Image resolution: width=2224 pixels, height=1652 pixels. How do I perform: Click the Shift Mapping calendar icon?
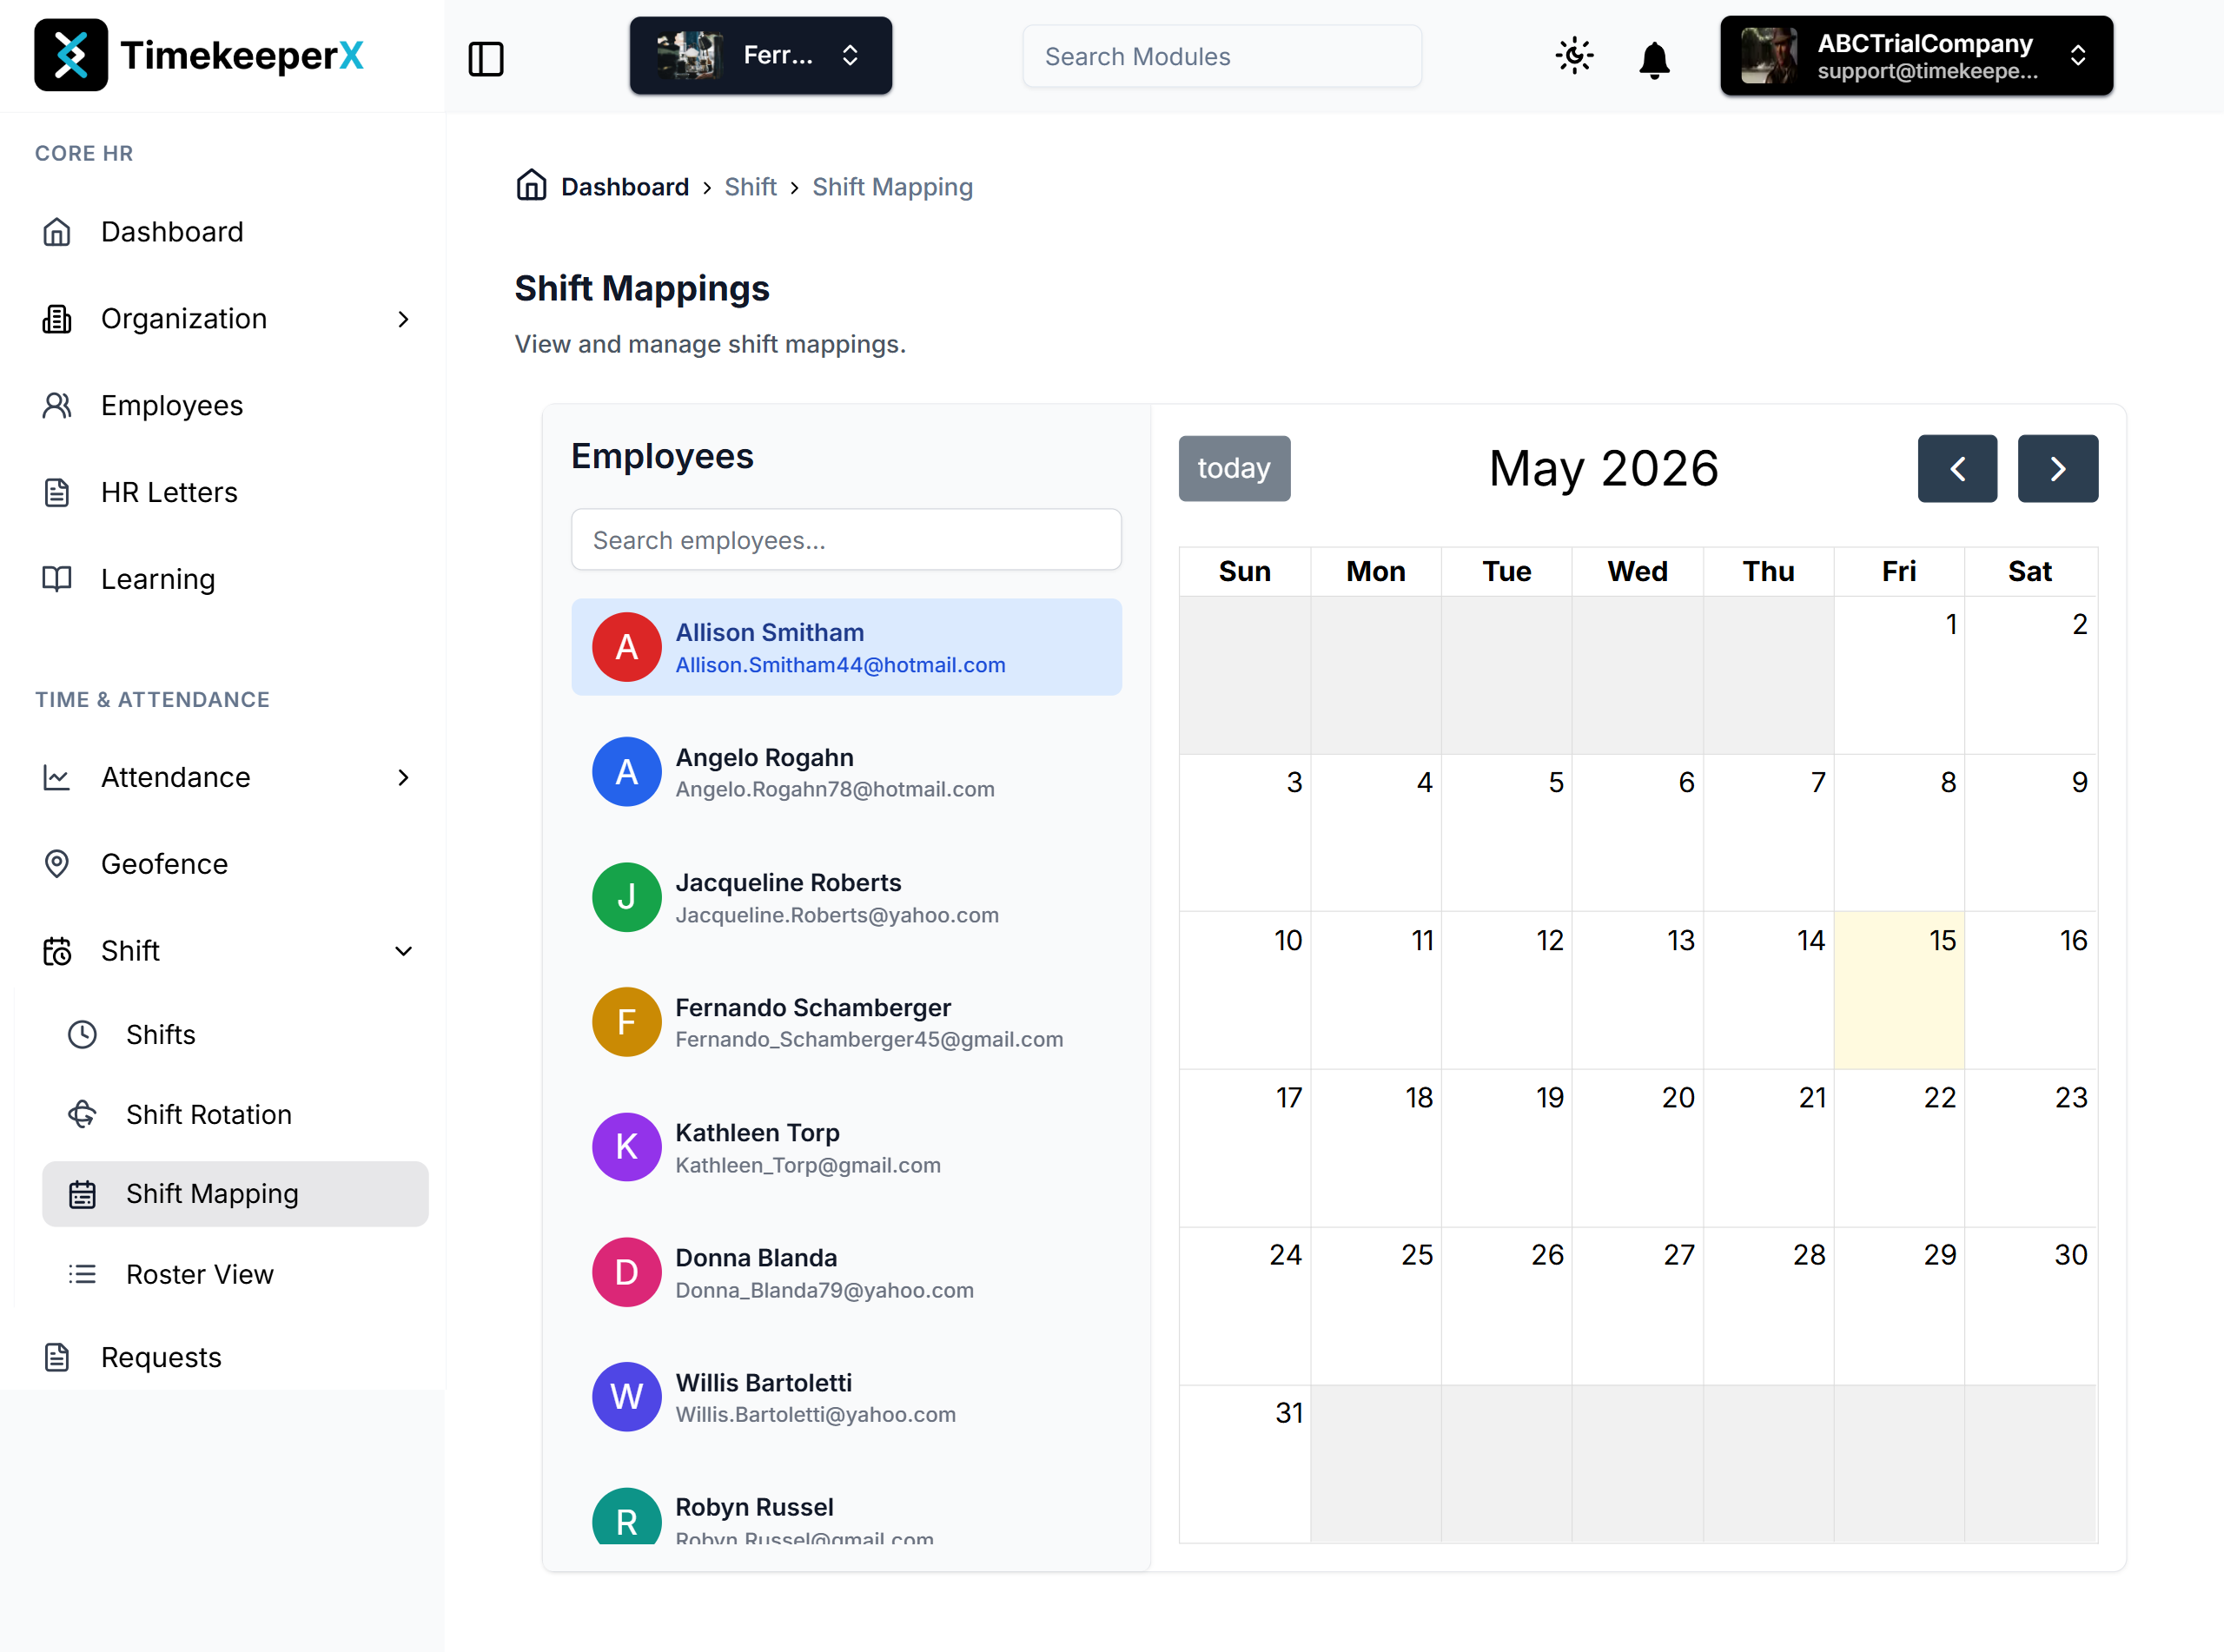point(82,1194)
